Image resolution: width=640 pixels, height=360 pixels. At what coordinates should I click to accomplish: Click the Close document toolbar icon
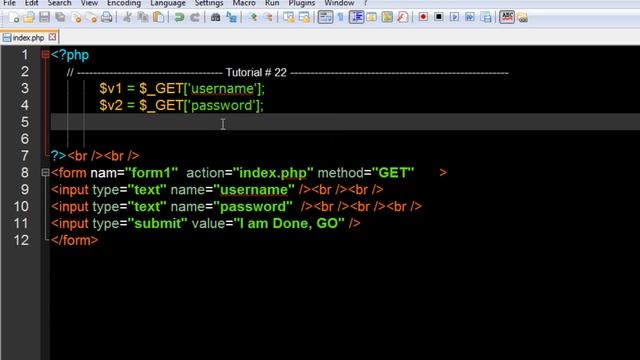pyautogui.click(x=76, y=18)
